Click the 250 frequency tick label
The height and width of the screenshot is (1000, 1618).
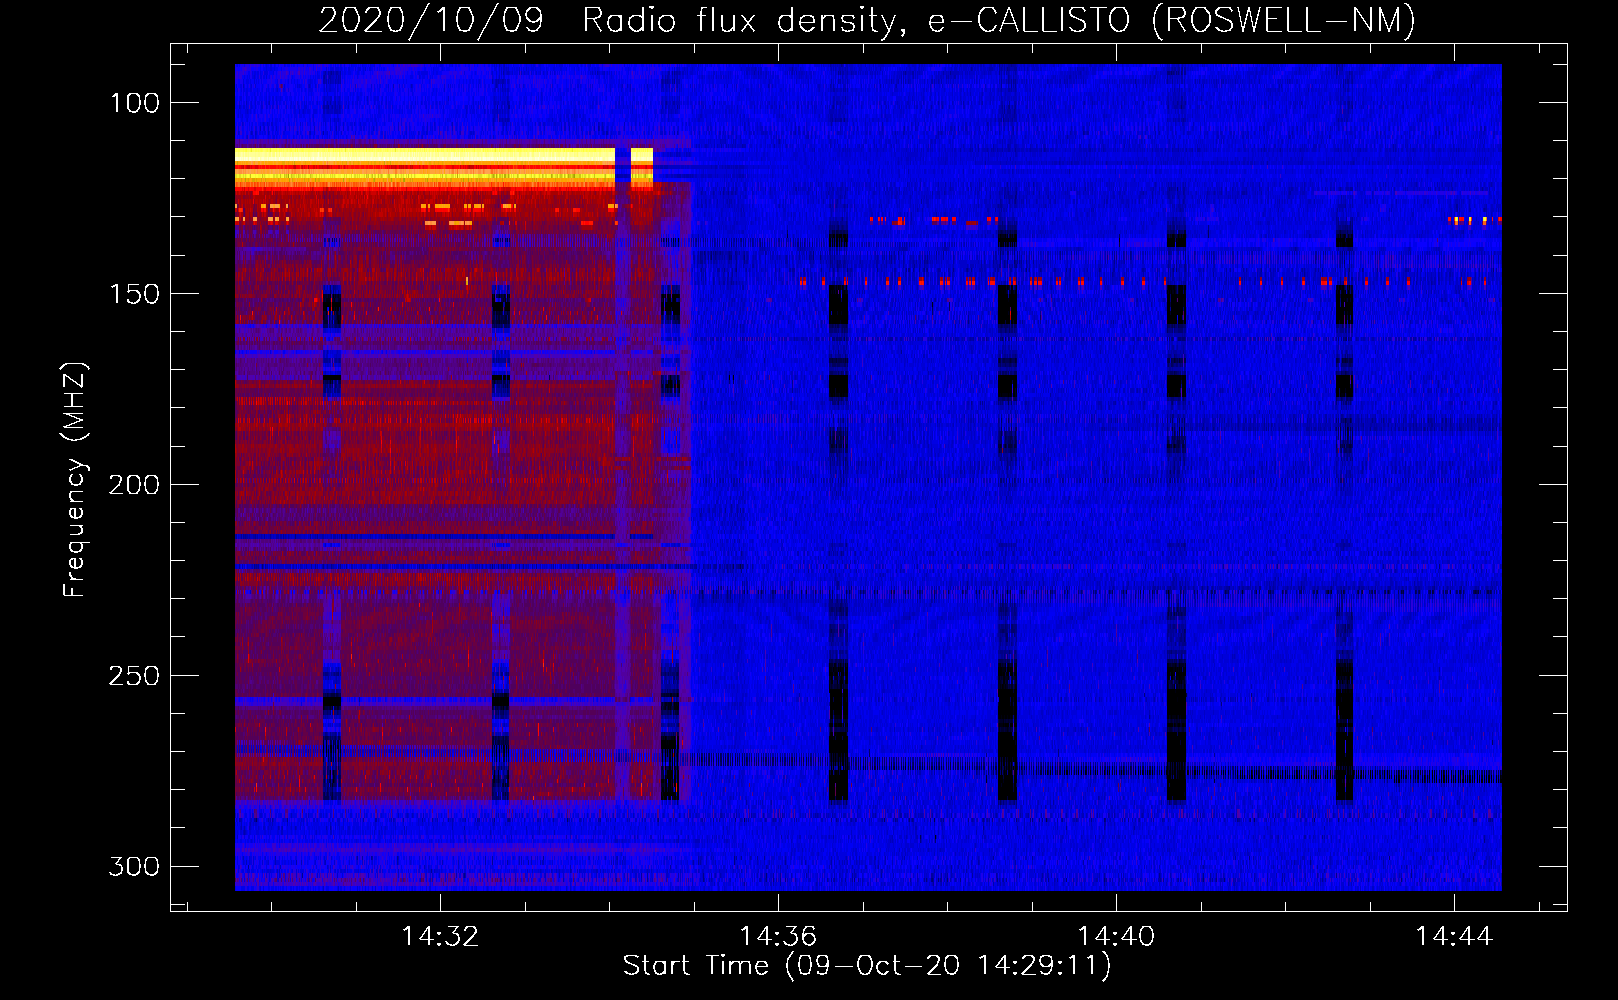pyautogui.click(x=134, y=676)
